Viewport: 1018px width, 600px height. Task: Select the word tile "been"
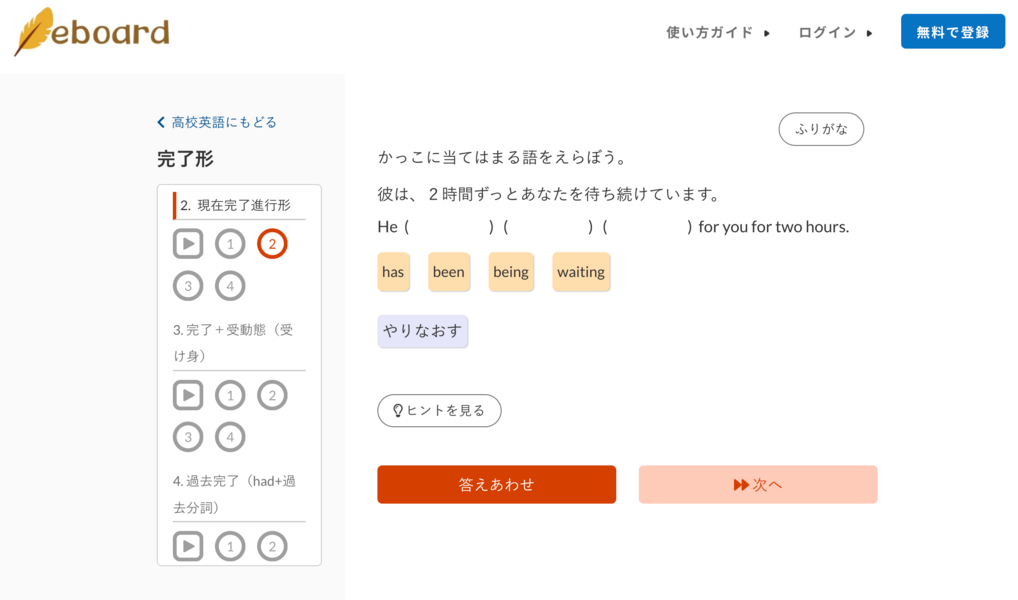point(449,271)
